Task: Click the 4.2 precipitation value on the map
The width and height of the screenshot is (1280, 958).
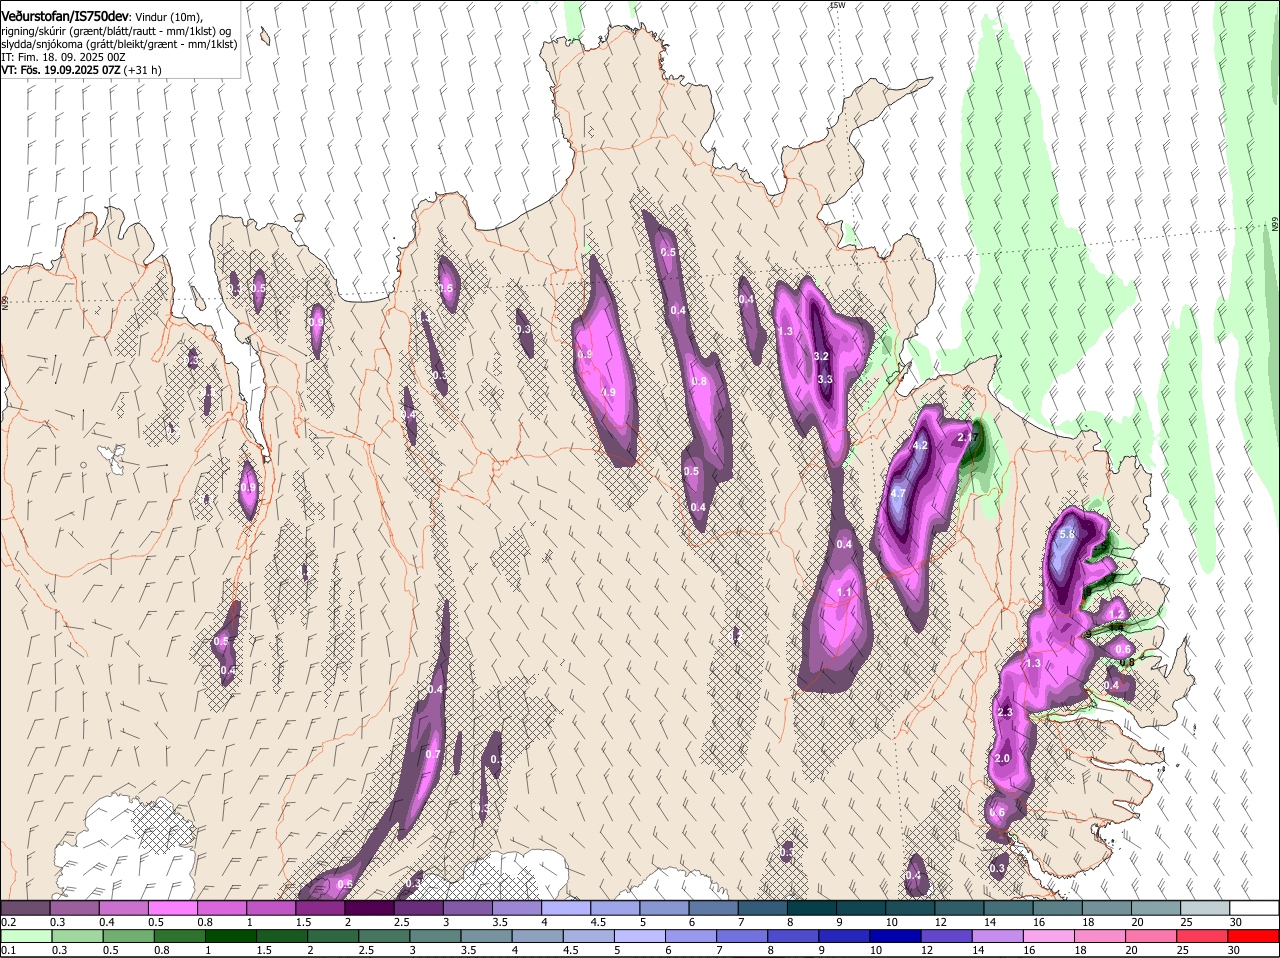Action: pos(921,445)
